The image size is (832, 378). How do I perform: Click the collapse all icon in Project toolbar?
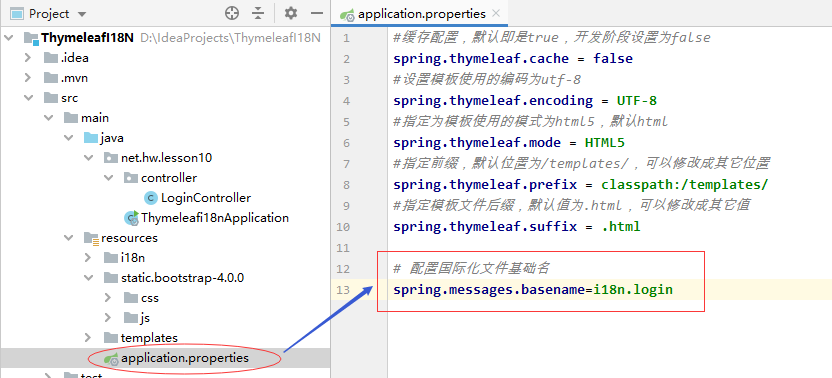point(258,13)
